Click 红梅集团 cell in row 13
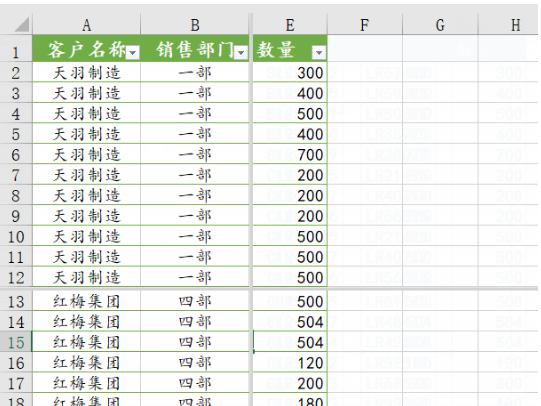 87,301
